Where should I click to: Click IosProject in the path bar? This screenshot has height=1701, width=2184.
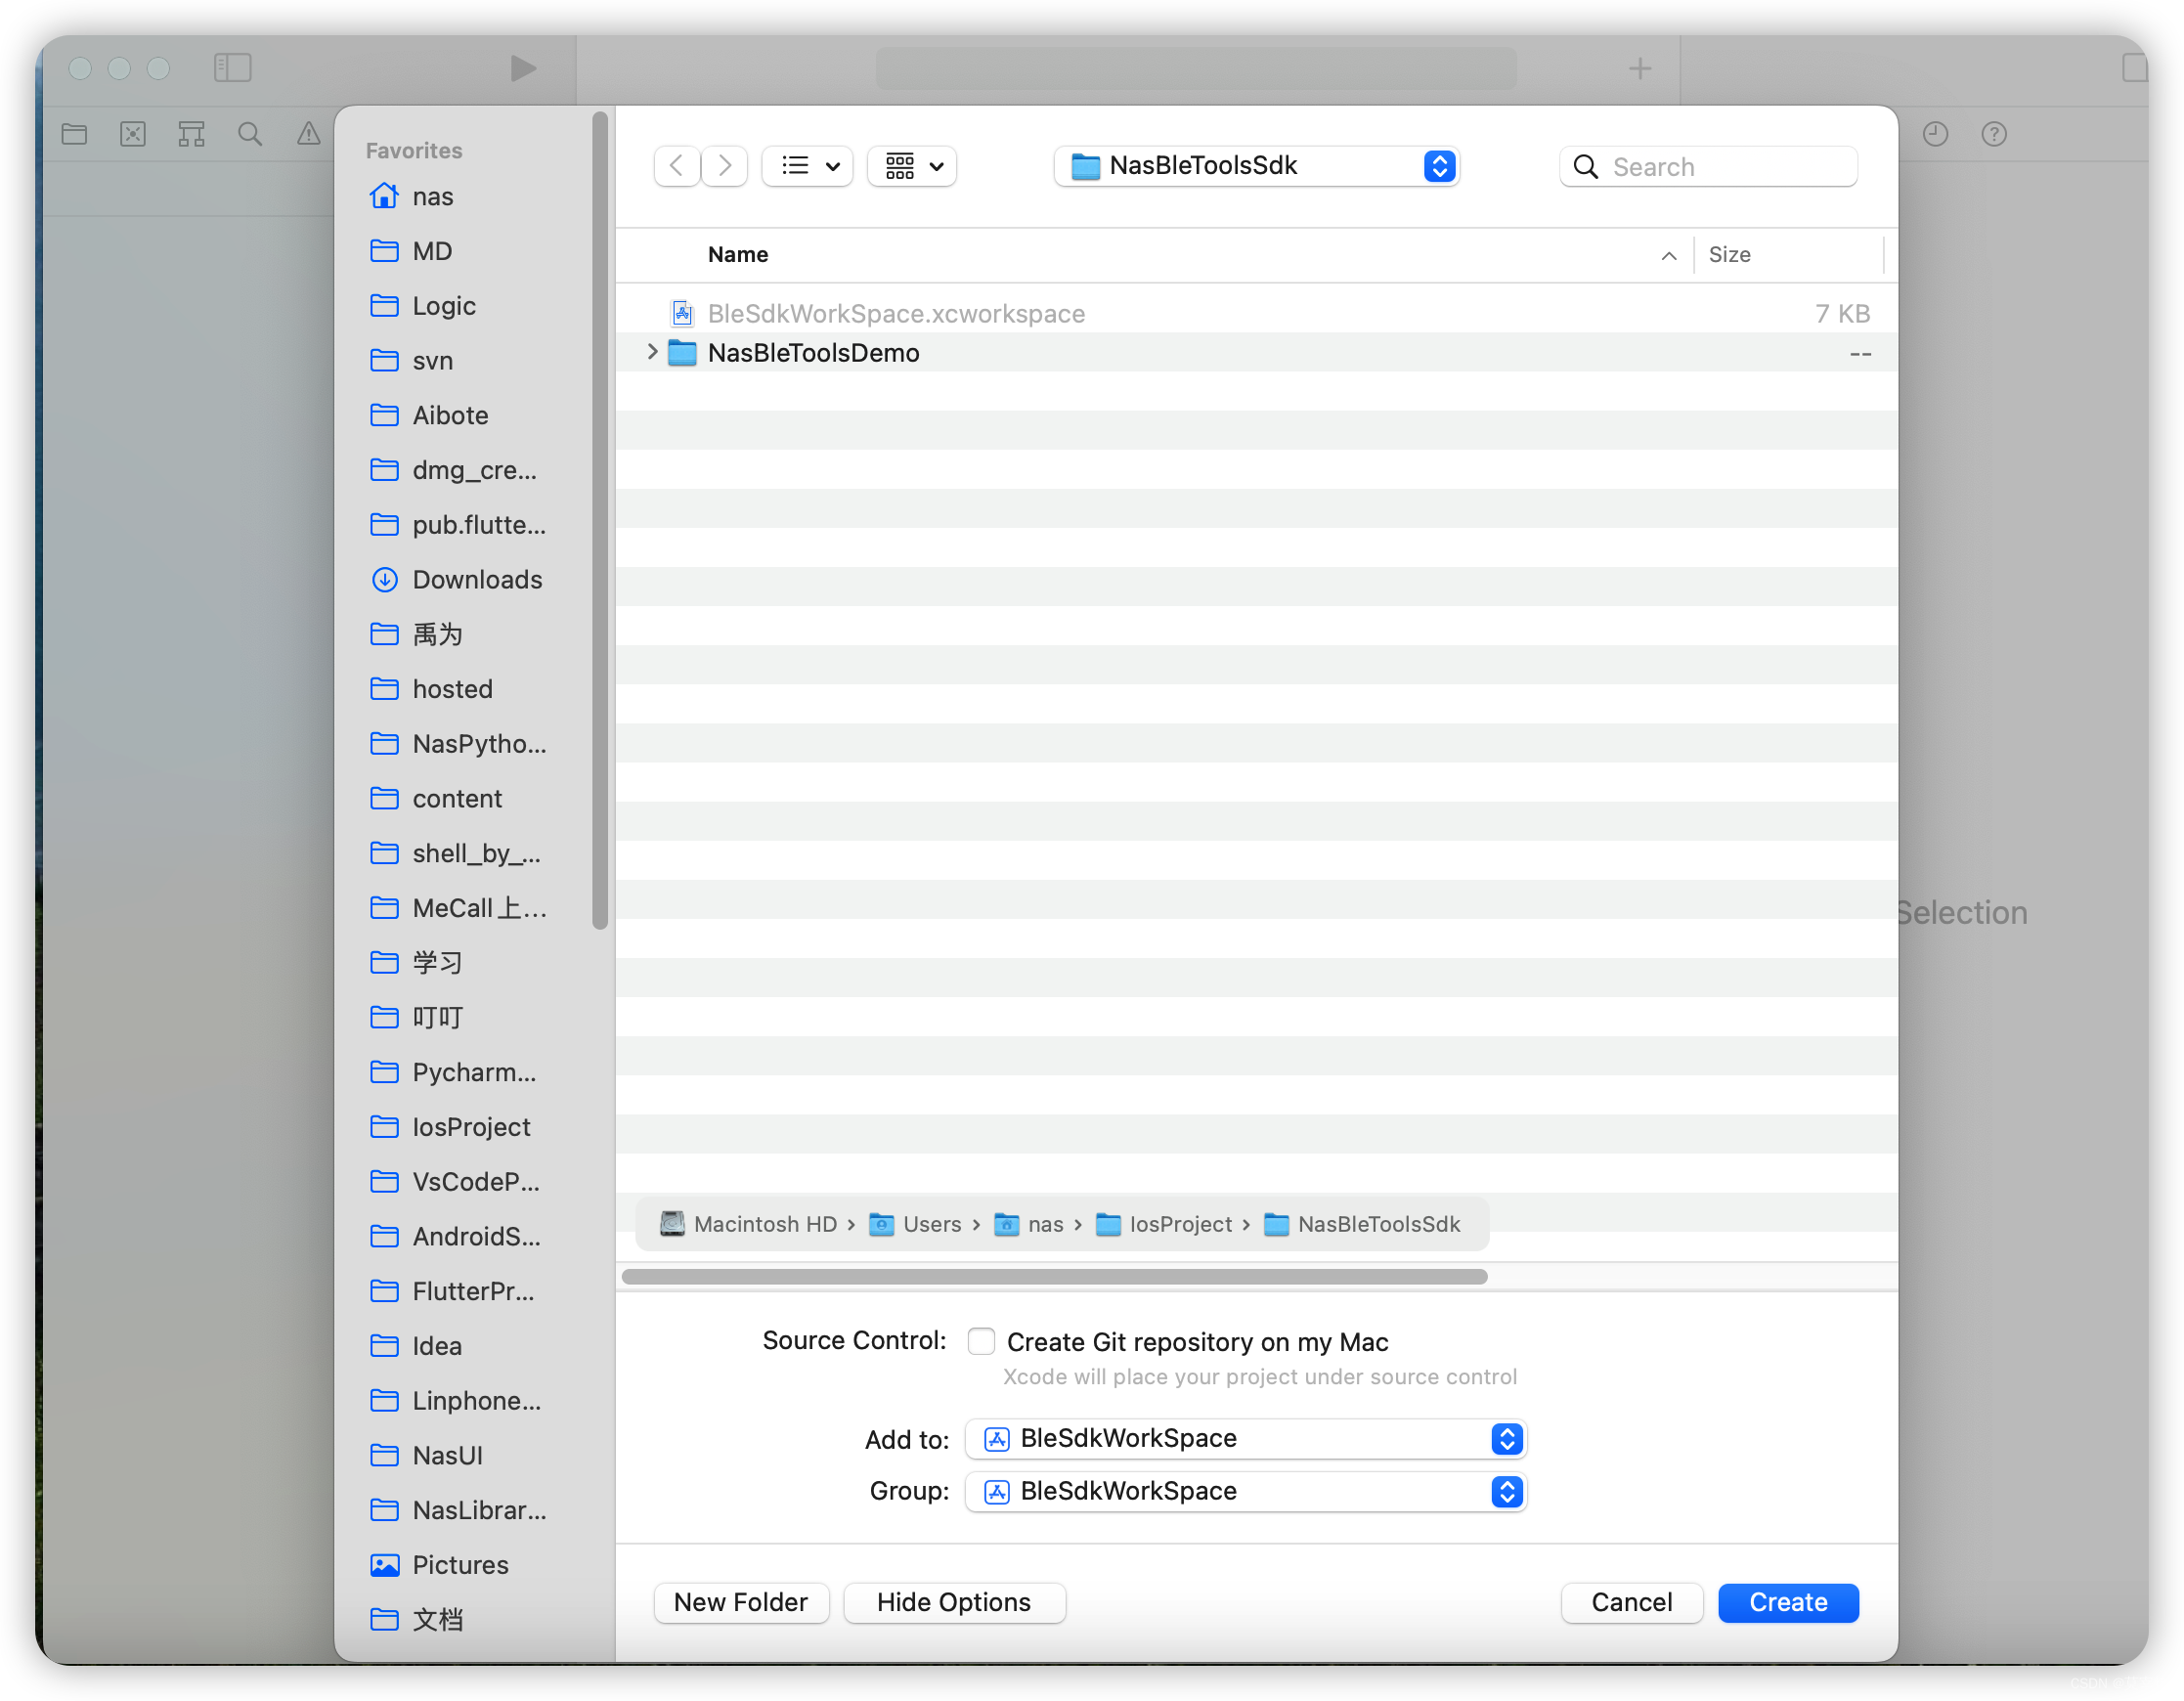1180,1224
